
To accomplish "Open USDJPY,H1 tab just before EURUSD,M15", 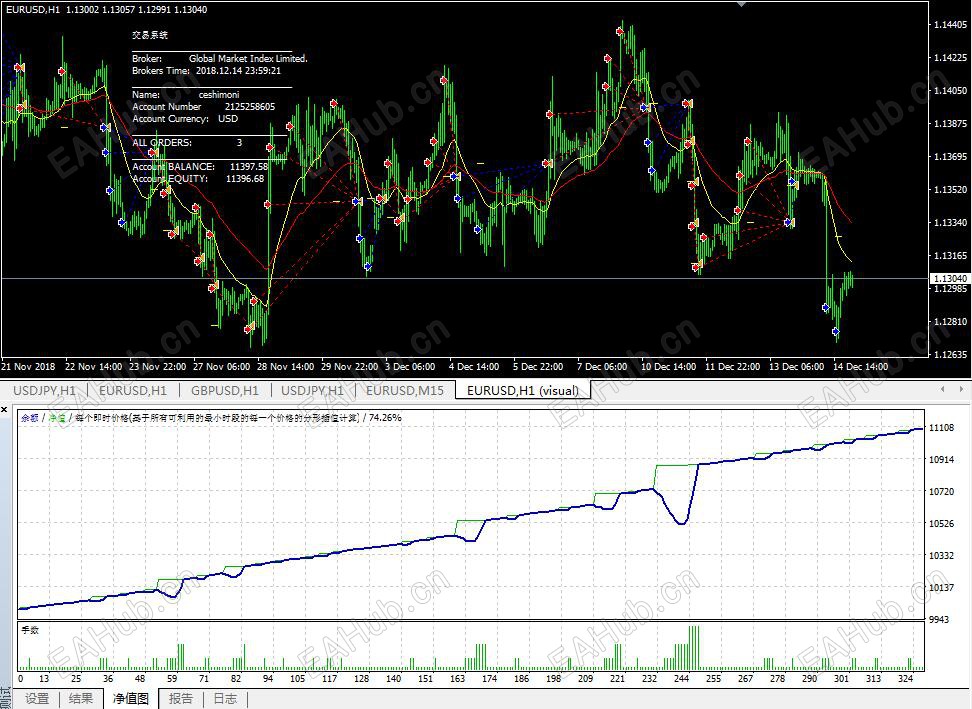I will coord(312,390).
